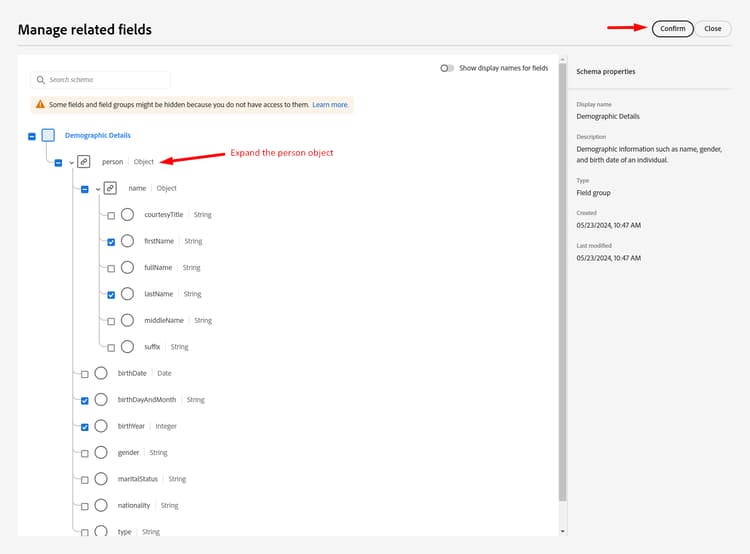Click the warning triangle icon in banner
Viewport: 750px width, 554px height.
(x=40, y=104)
